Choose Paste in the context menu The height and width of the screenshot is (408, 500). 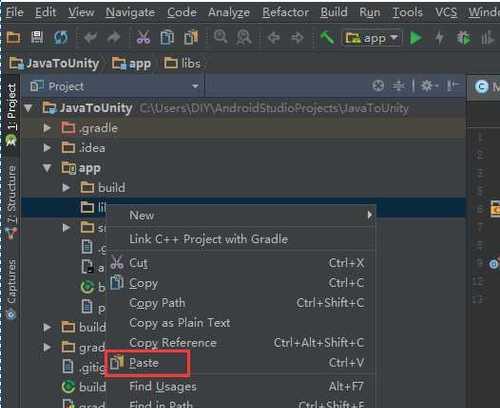click(241, 363)
